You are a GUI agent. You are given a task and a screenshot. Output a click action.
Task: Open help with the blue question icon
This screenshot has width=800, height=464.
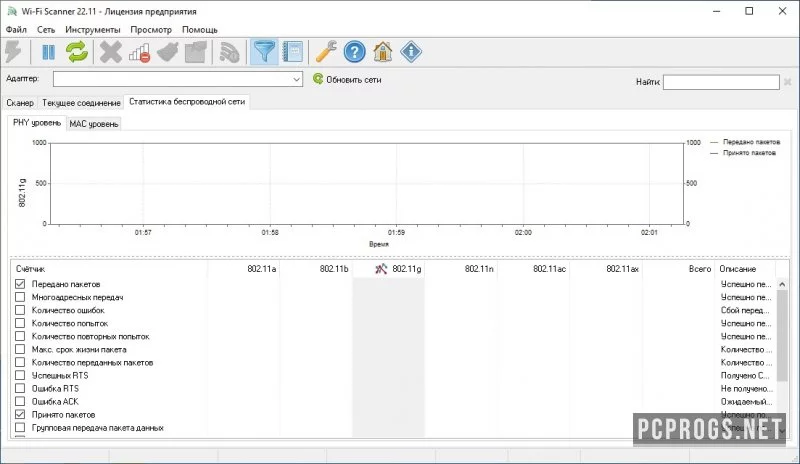355,52
